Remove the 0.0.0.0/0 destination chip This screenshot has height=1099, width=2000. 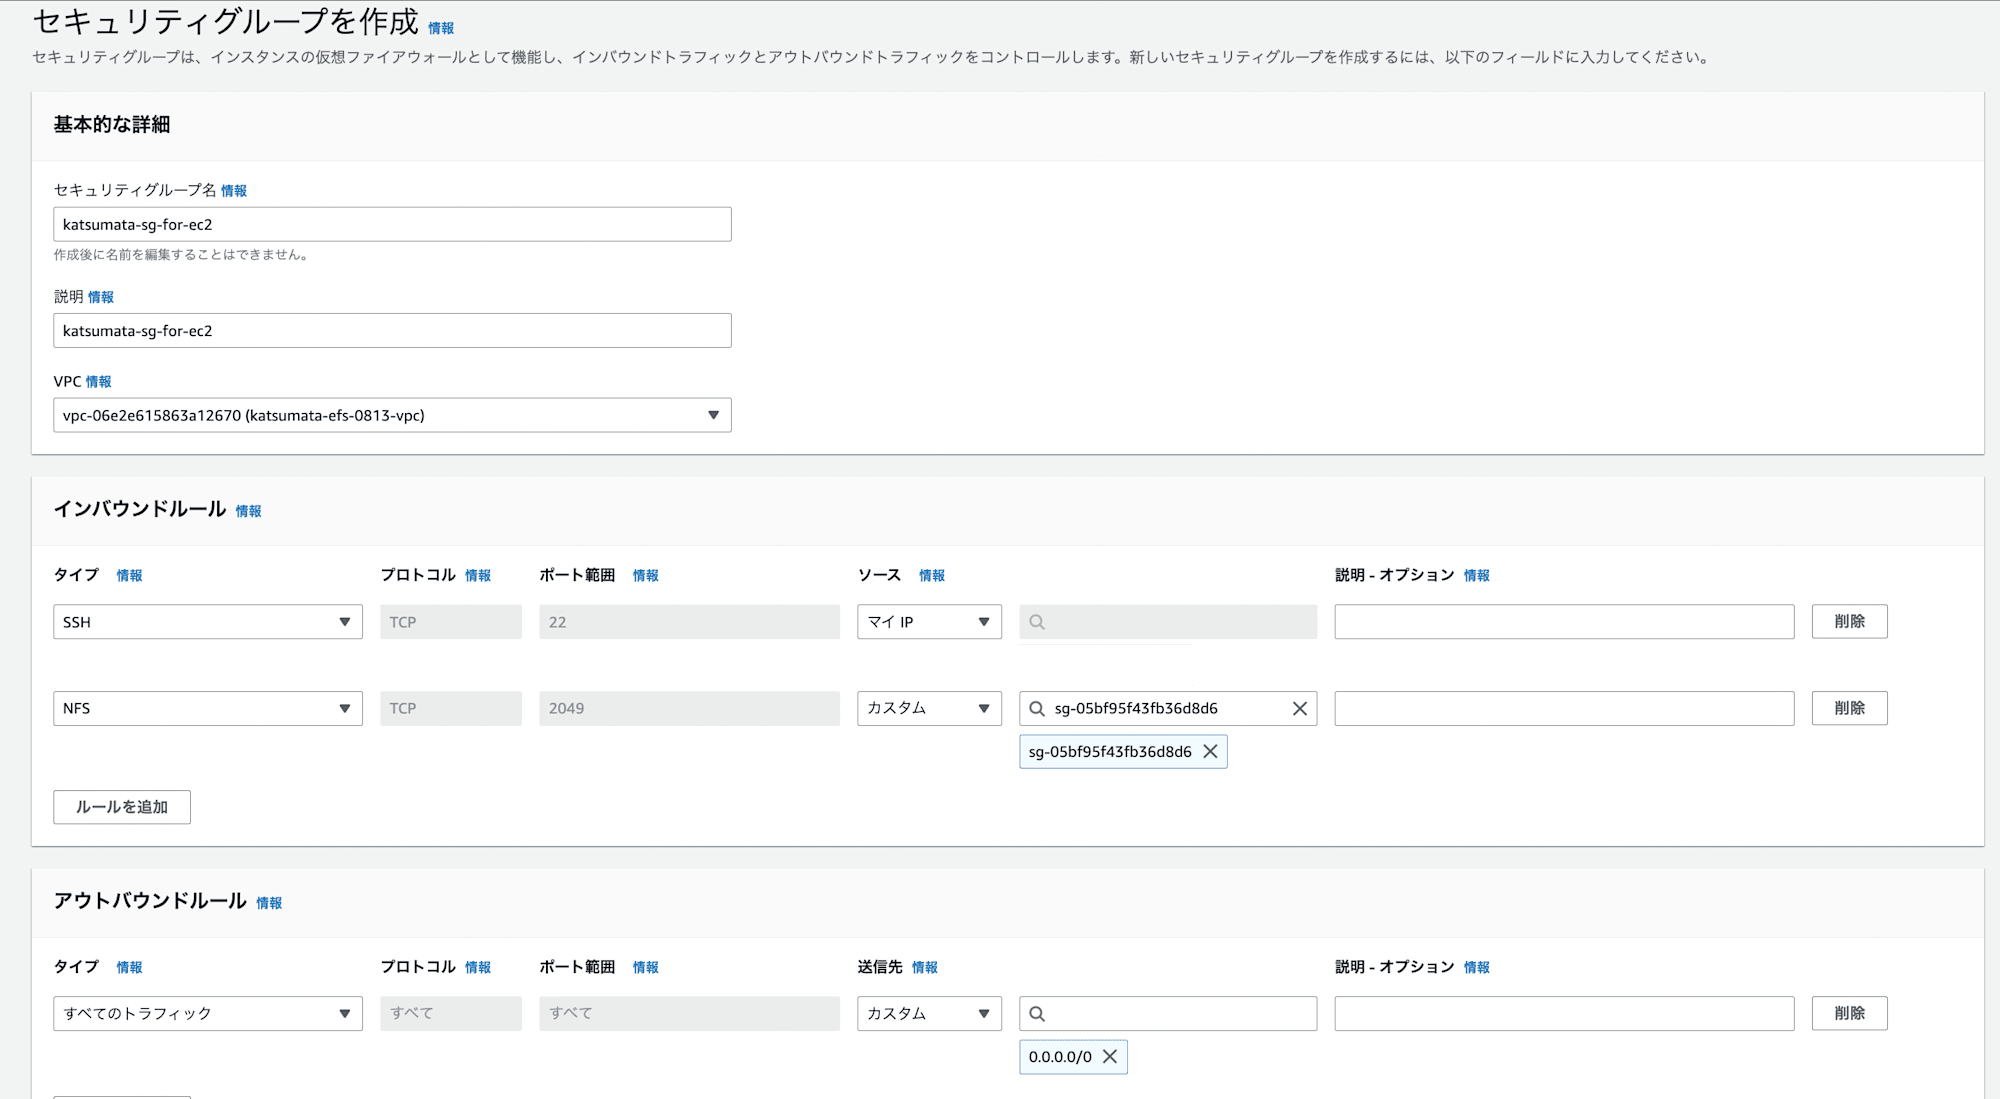tap(1110, 1057)
